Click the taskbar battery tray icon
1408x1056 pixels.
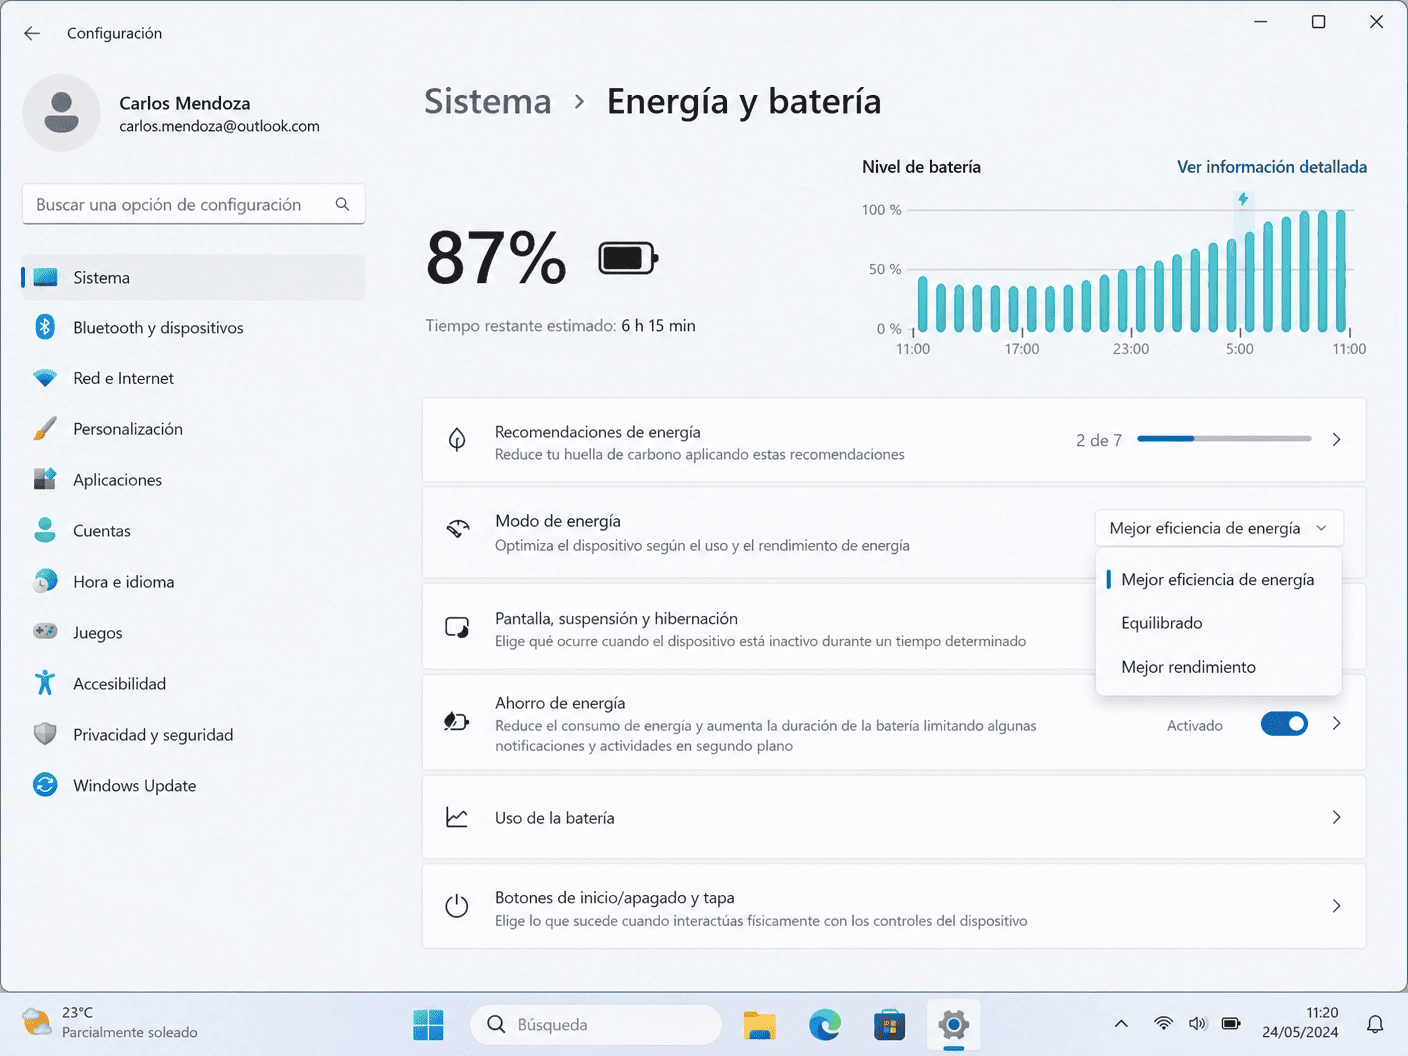(1231, 1023)
